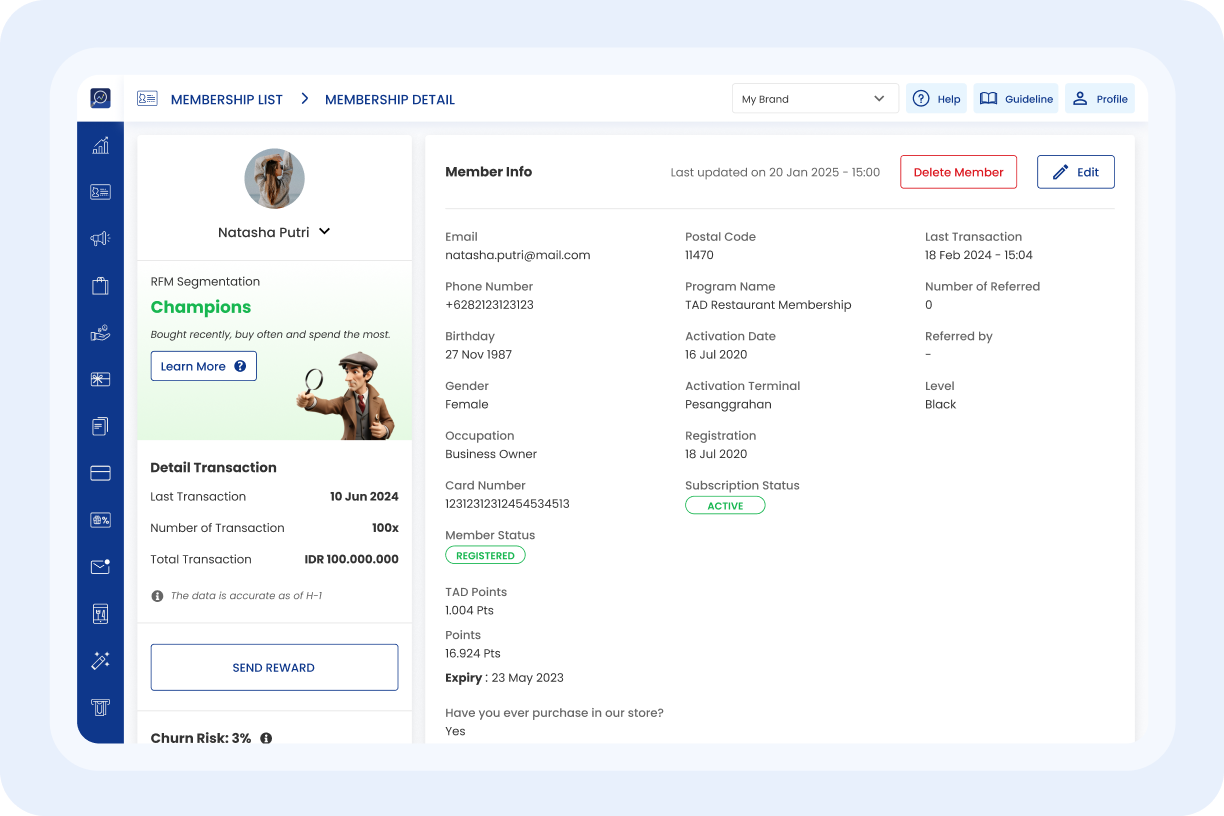Expand the chevron next to Natasha Putri

click(x=324, y=231)
